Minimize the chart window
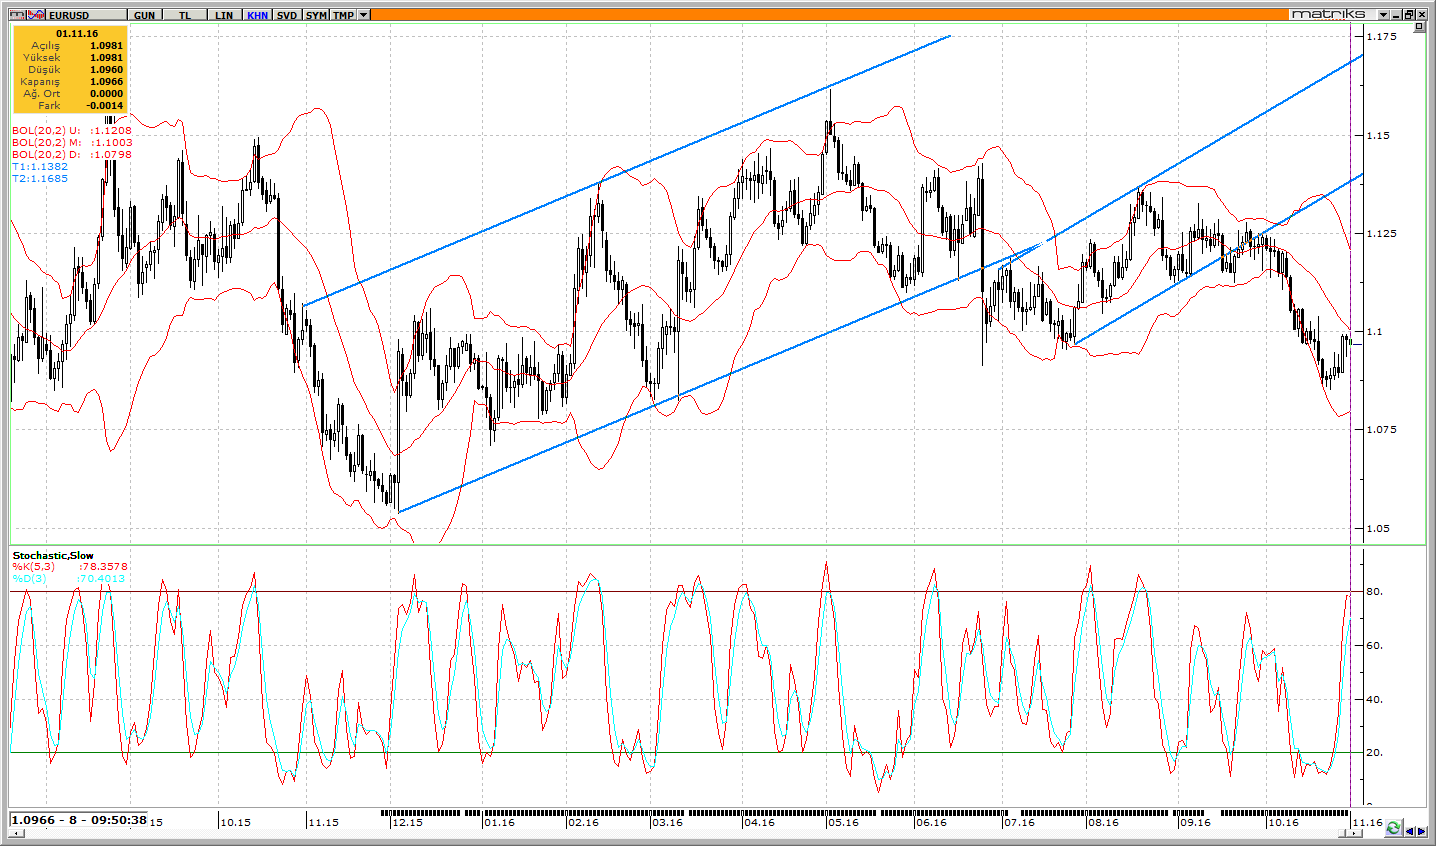 coord(1396,14)
